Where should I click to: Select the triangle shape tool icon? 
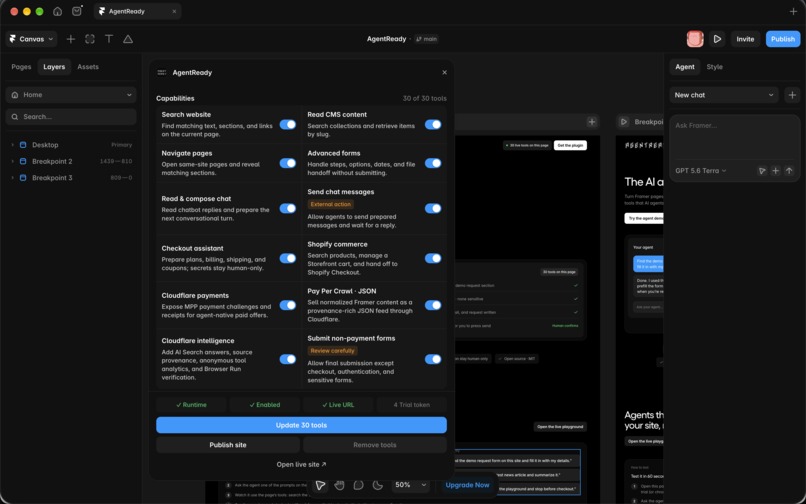[128, 39]
